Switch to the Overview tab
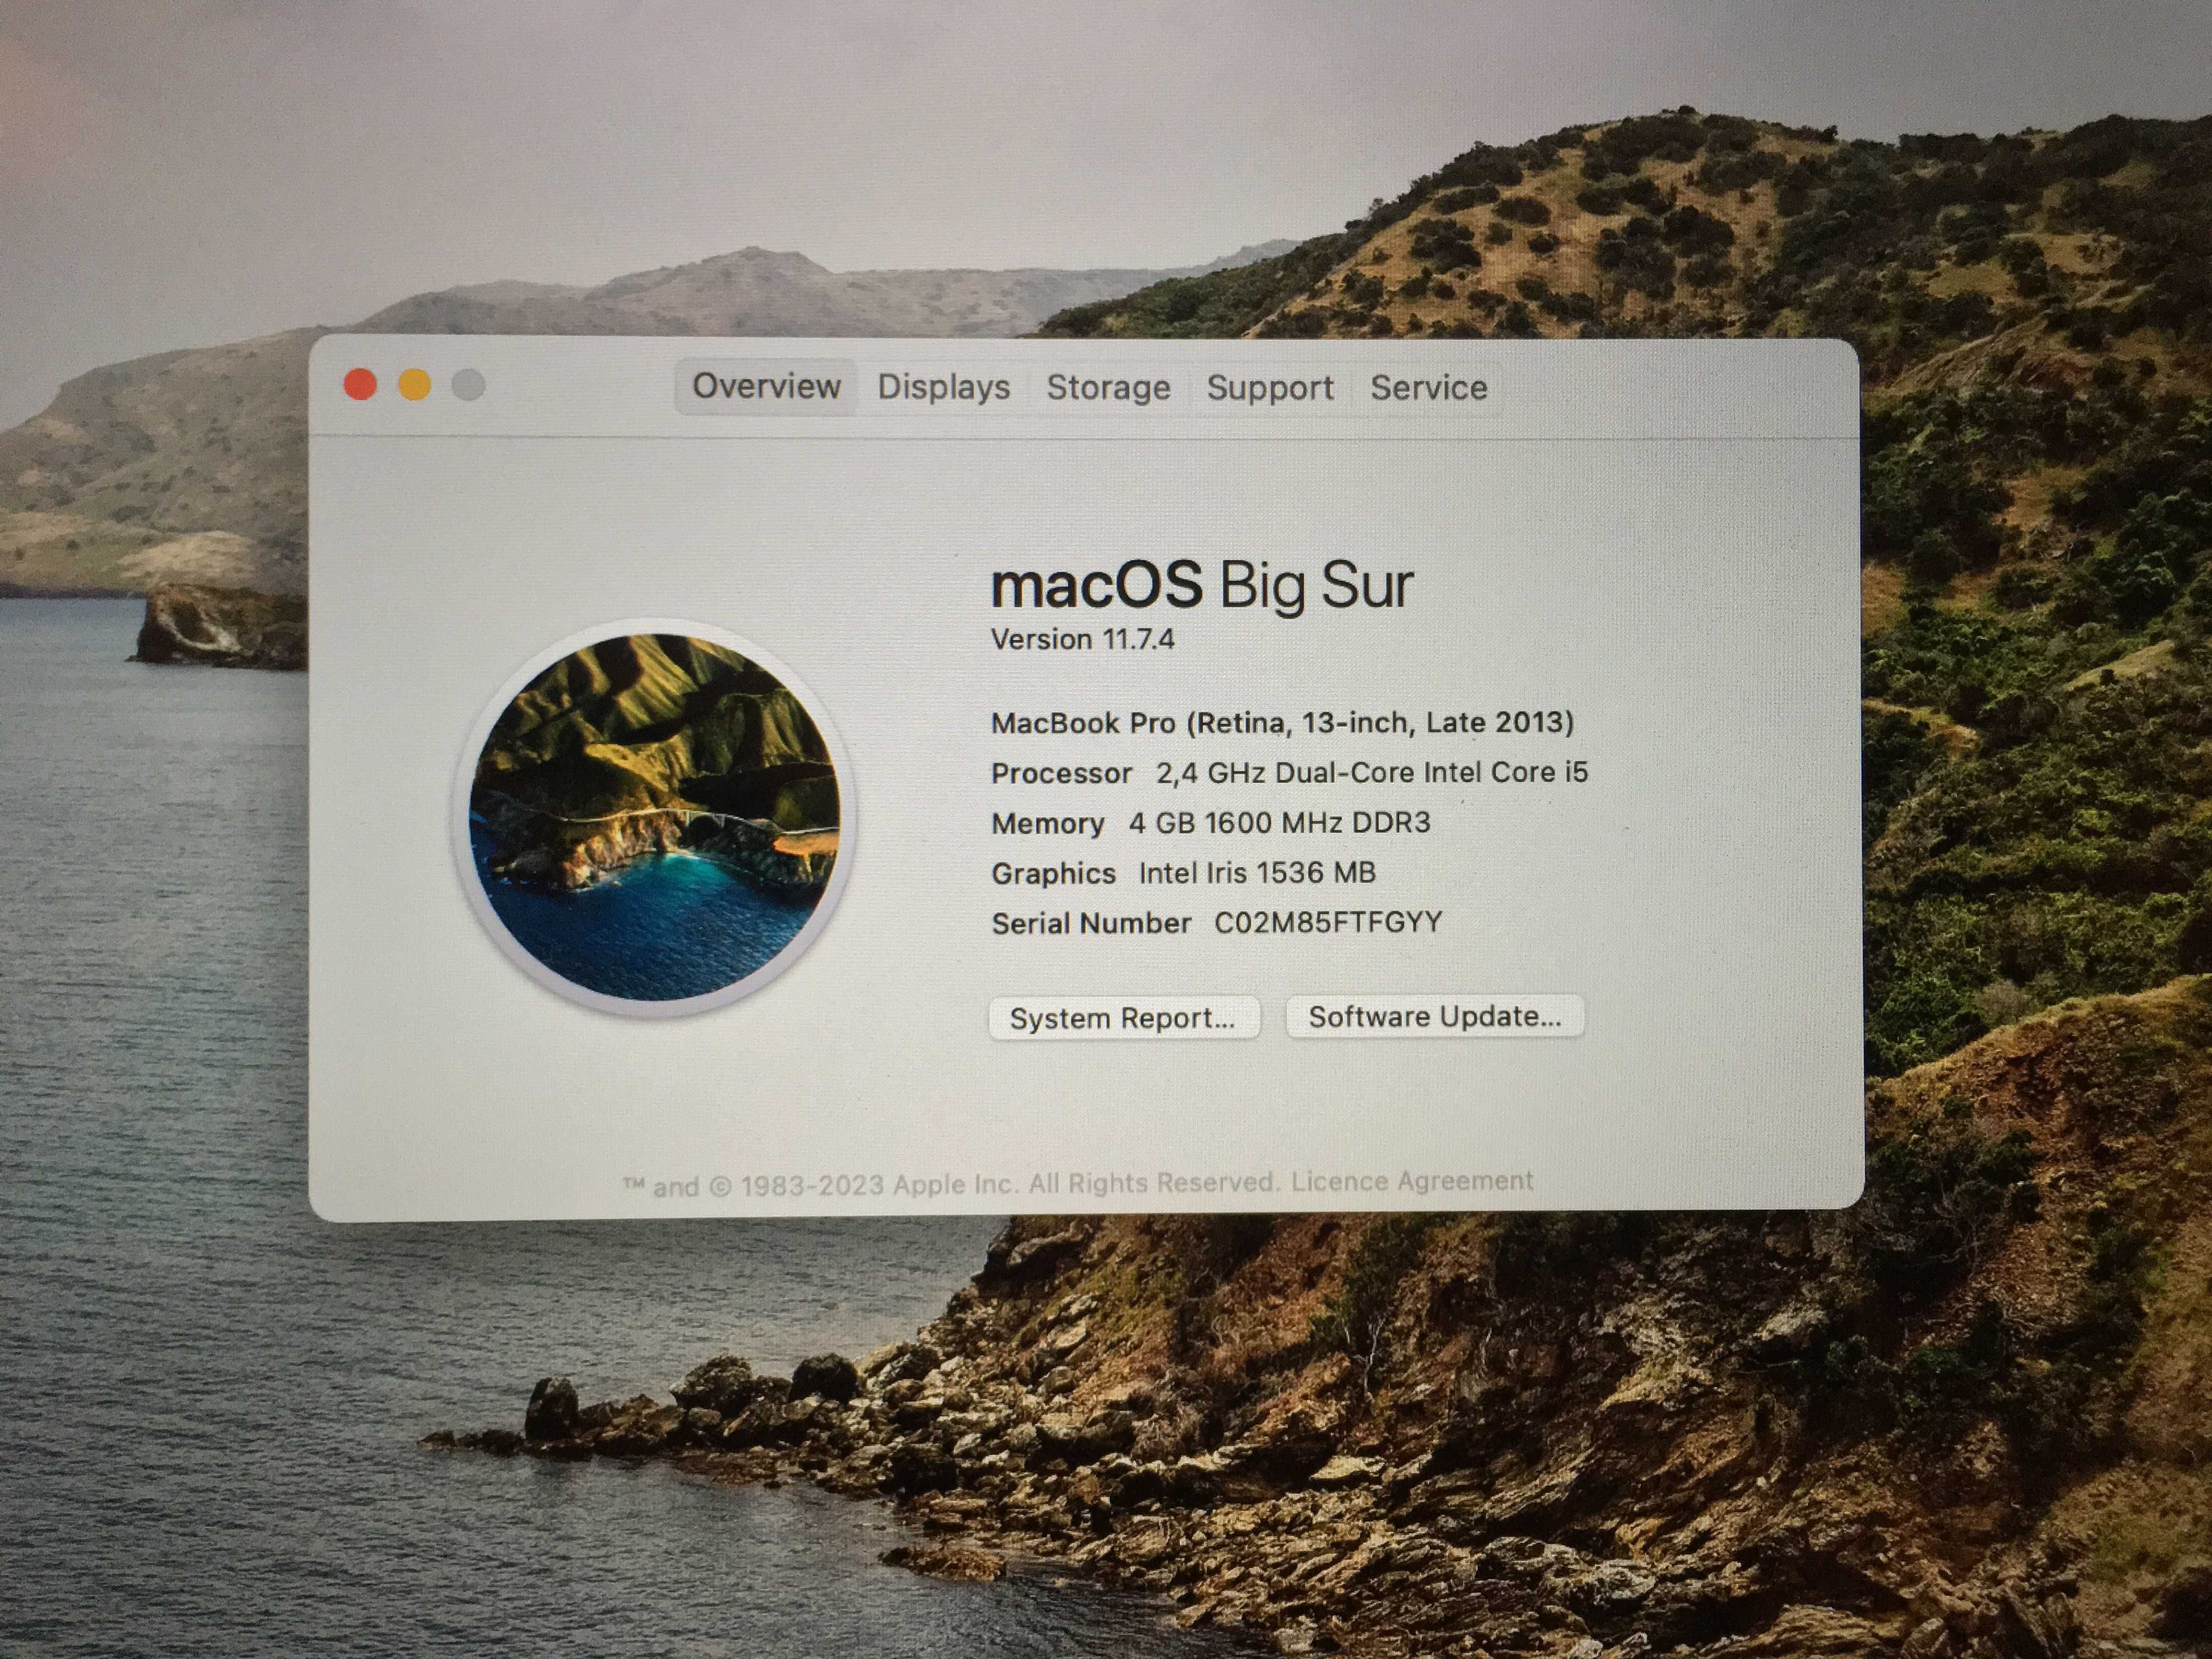This screenshot has height=1659, width=2212. pyautogui.click(x=766, y=386)
